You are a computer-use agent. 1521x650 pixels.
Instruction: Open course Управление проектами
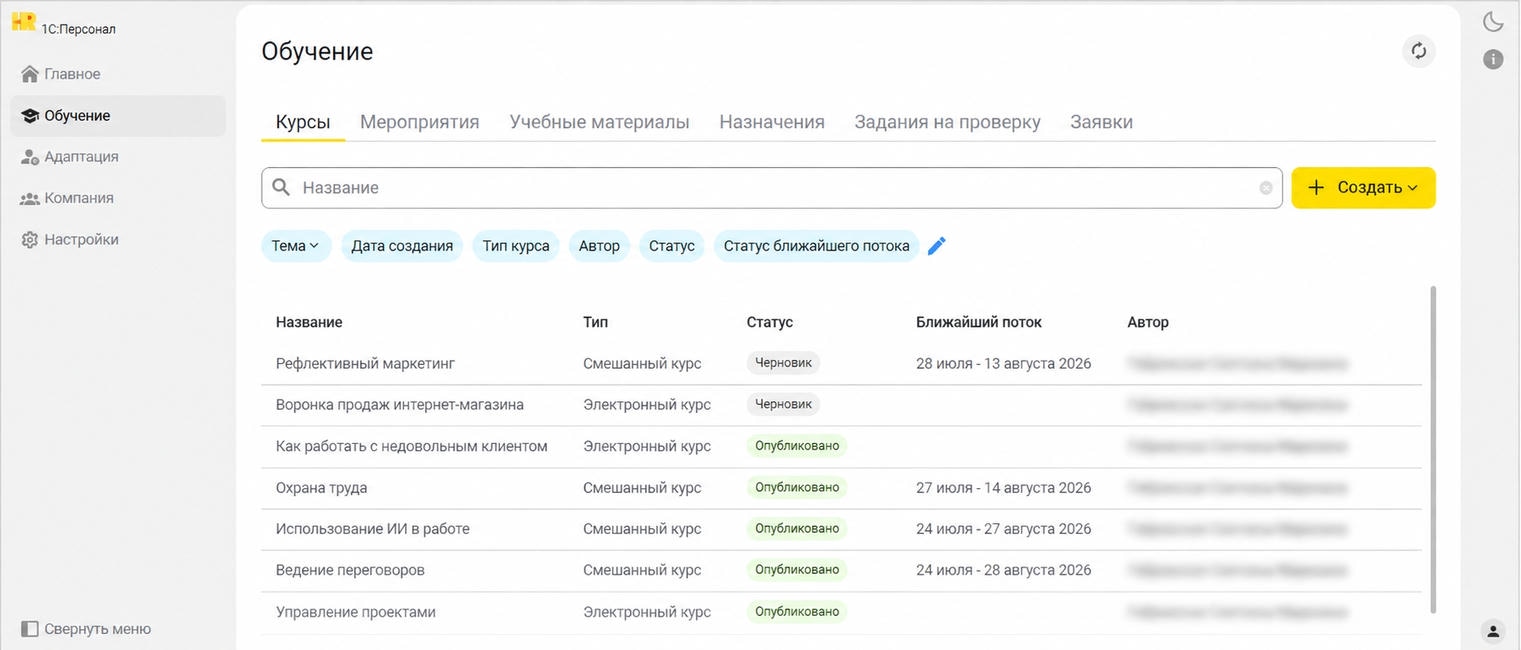pos(356,612)
